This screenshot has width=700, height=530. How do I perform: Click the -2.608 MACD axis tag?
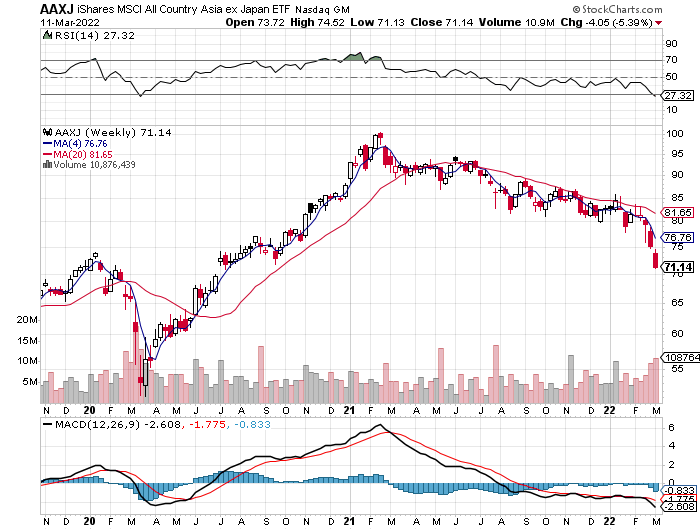point(679,506)
